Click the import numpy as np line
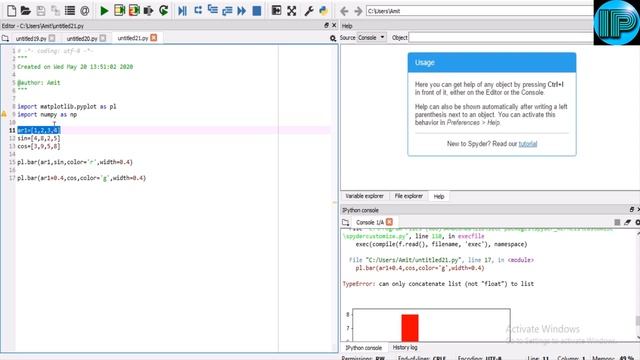640x360 pixels. point(47,115)
